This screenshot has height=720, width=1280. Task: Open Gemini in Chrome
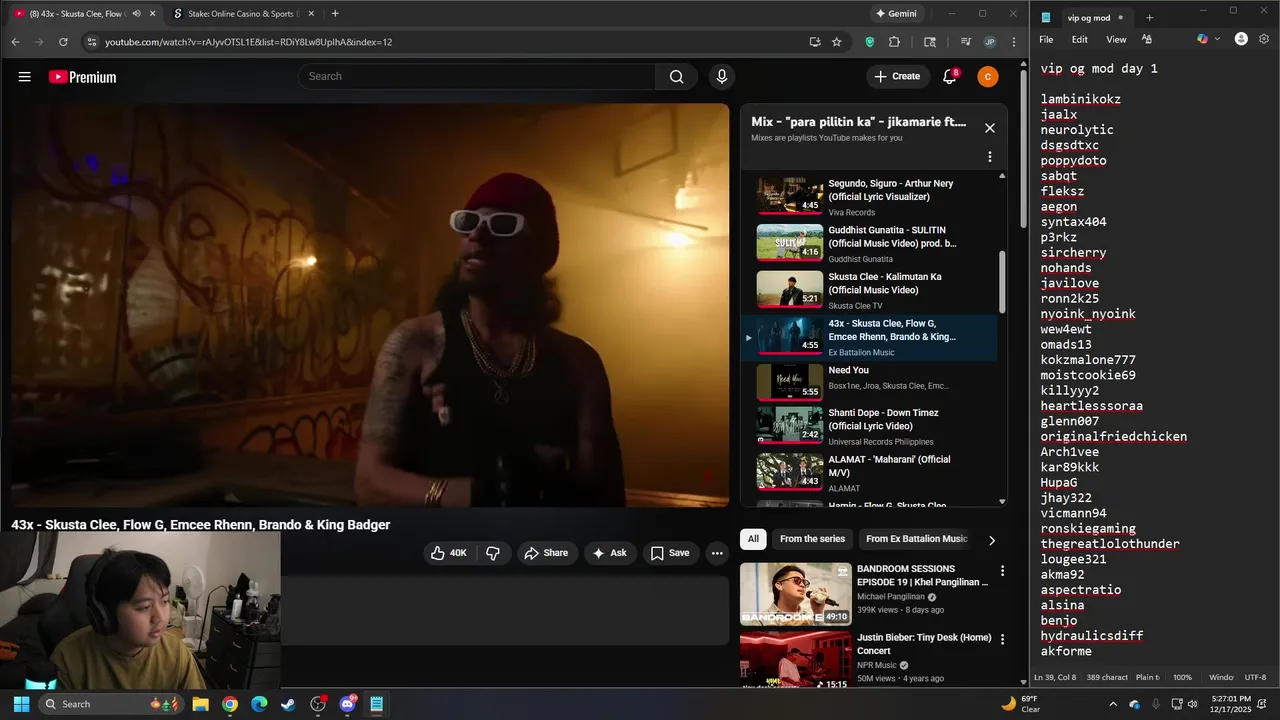click(896, 14)
